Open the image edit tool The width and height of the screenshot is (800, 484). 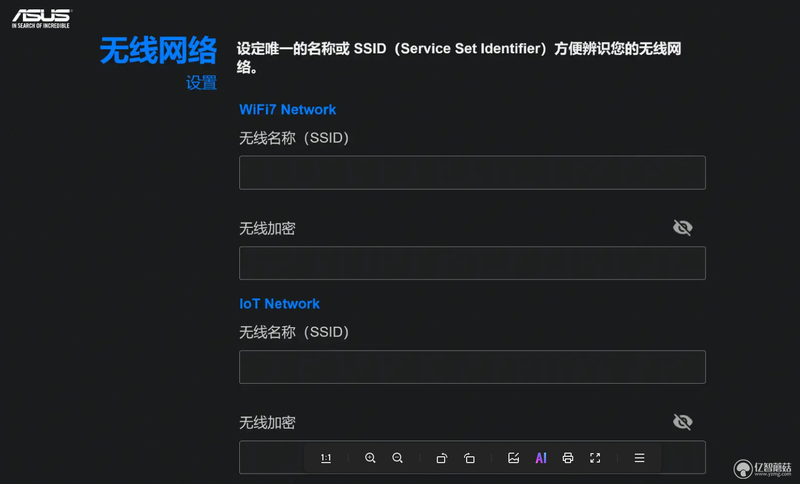tap(514, 458)
